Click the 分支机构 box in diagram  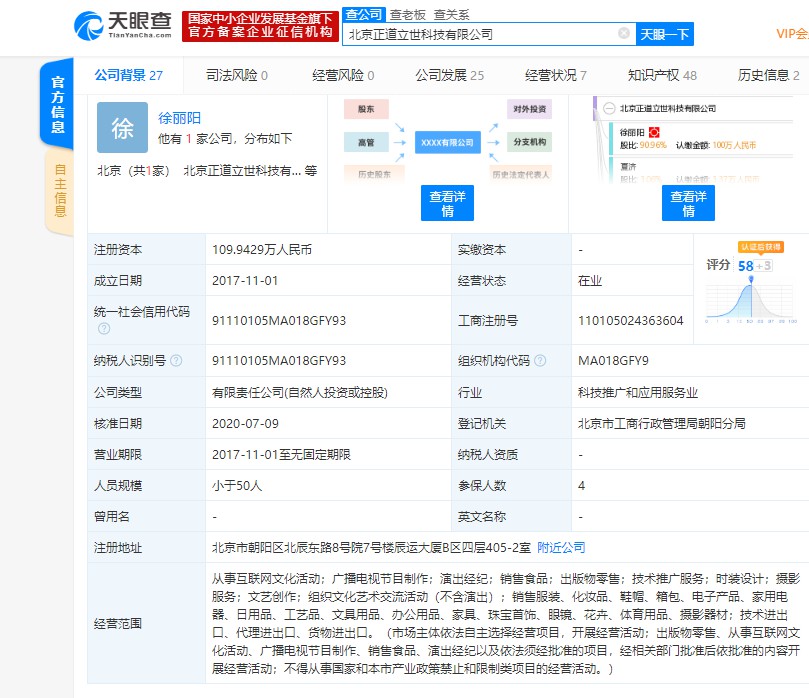pyautogui.click(x=529, y=142)
